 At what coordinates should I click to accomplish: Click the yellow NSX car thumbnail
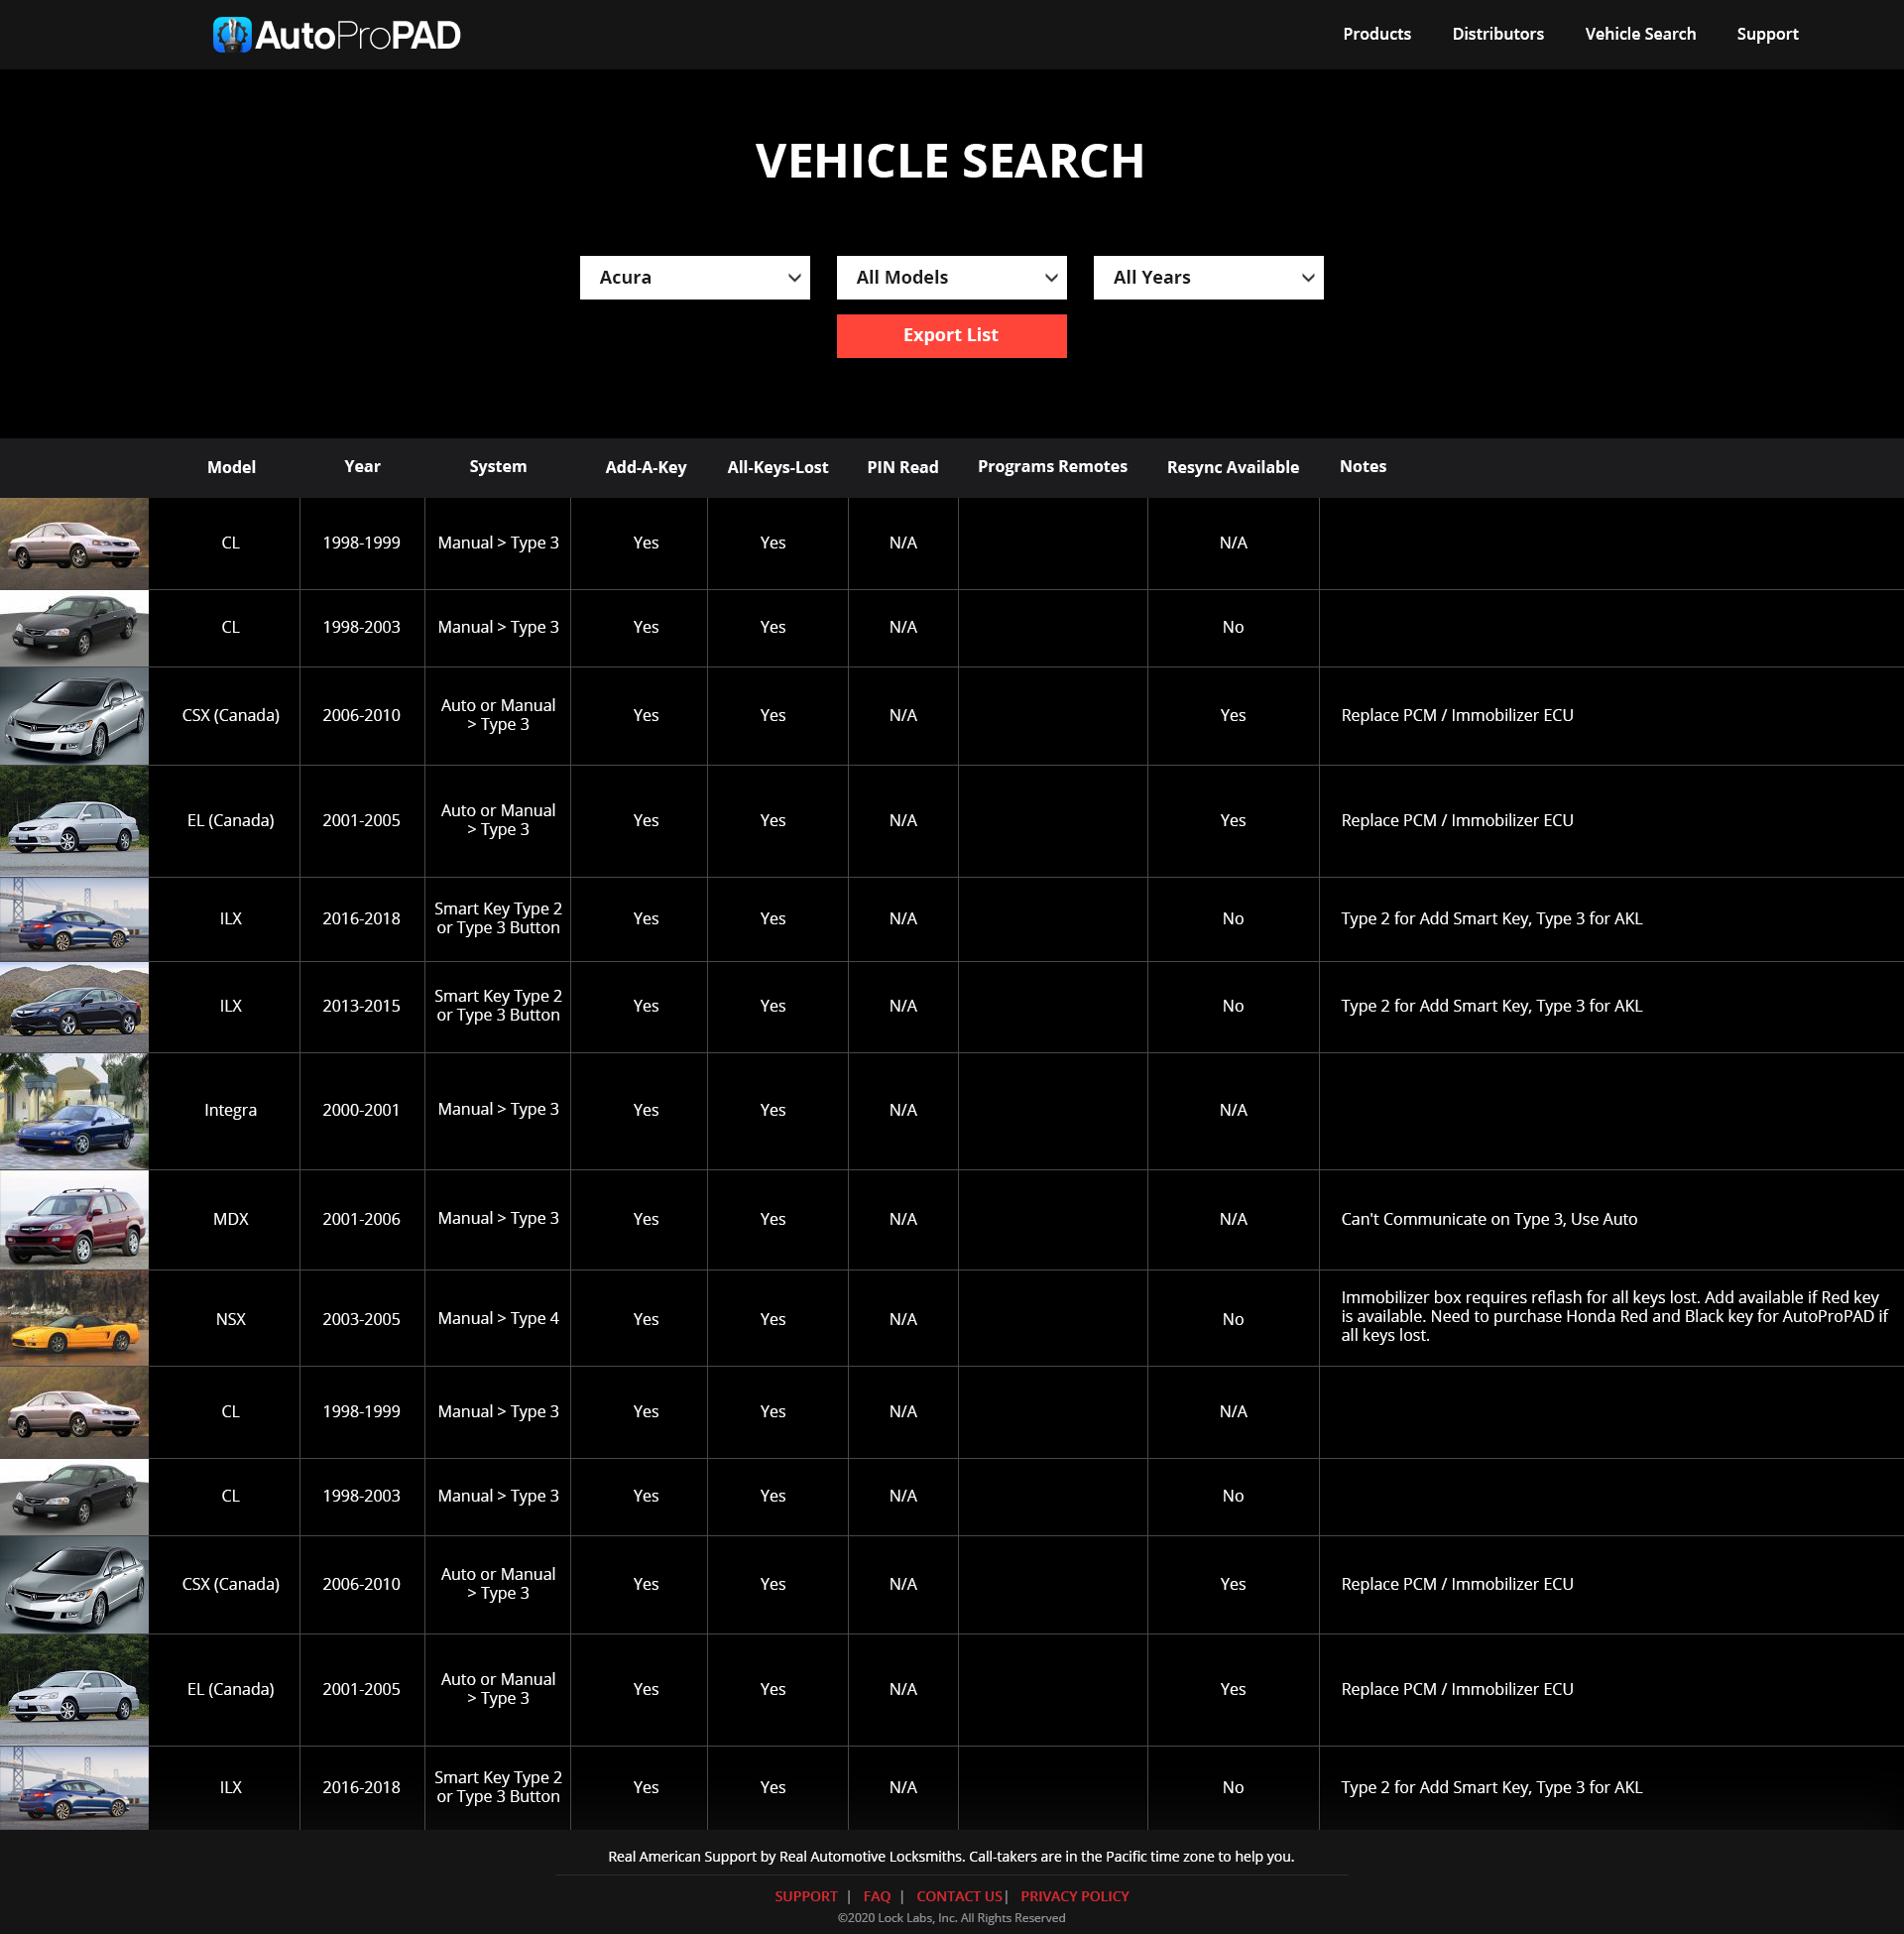coord(74,1318)
